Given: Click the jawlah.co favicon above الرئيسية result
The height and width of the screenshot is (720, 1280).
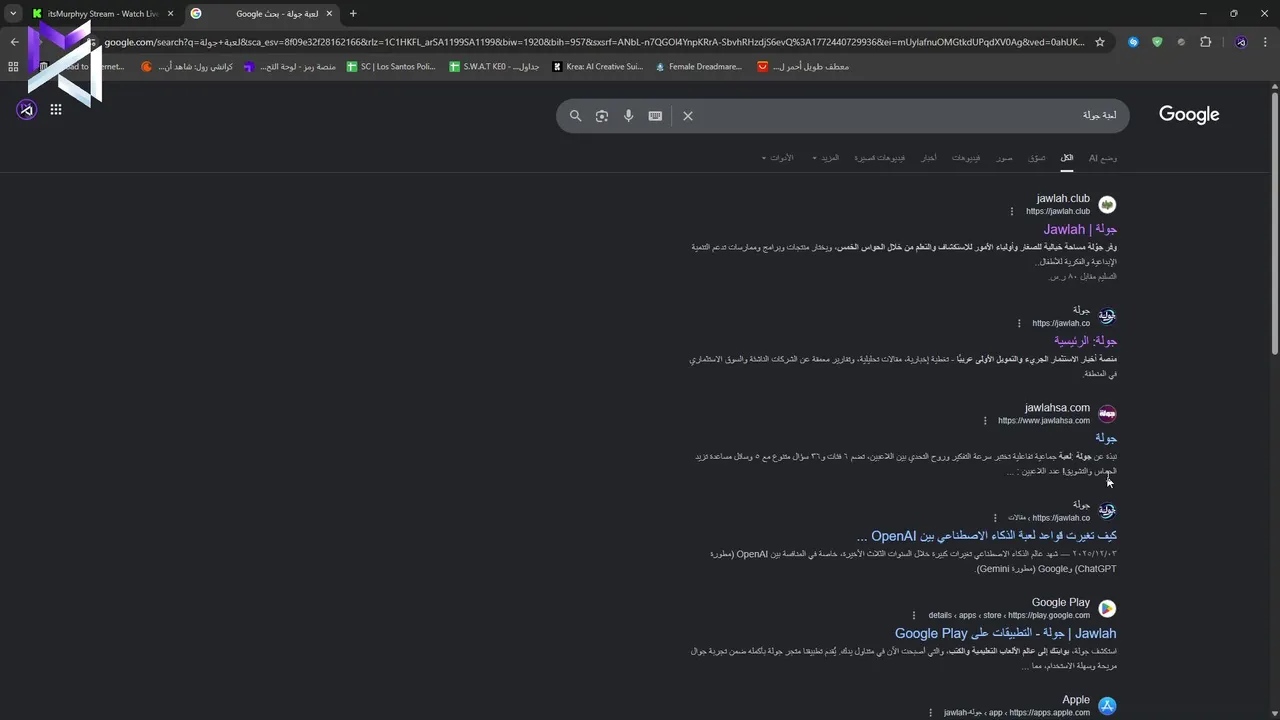Looking at the screenshot, I should tap(1107, 316).
